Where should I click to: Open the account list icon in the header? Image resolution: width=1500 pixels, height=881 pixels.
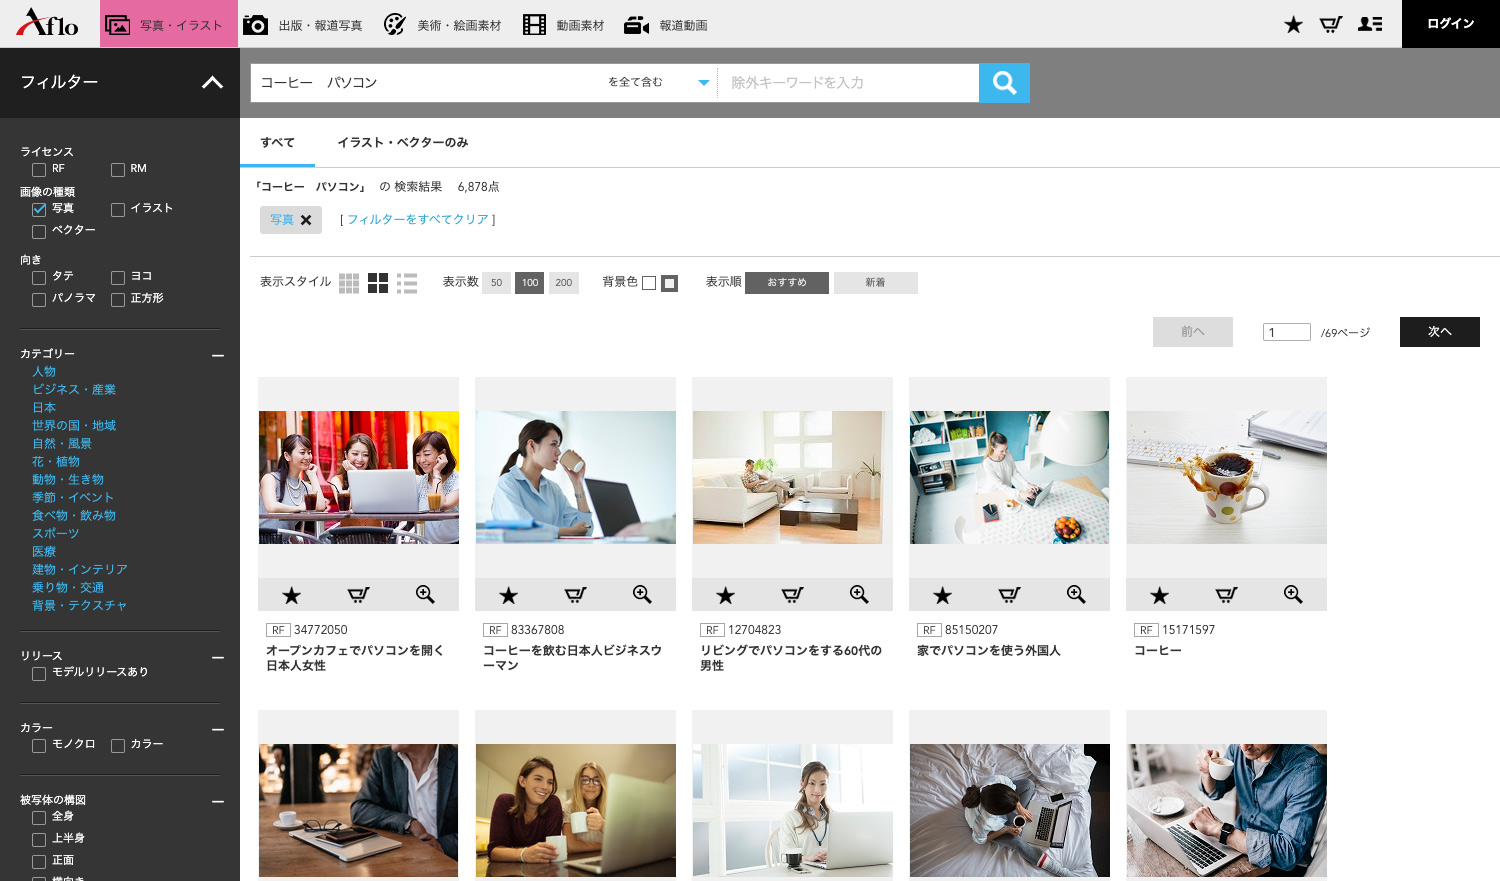[1370, 24]
